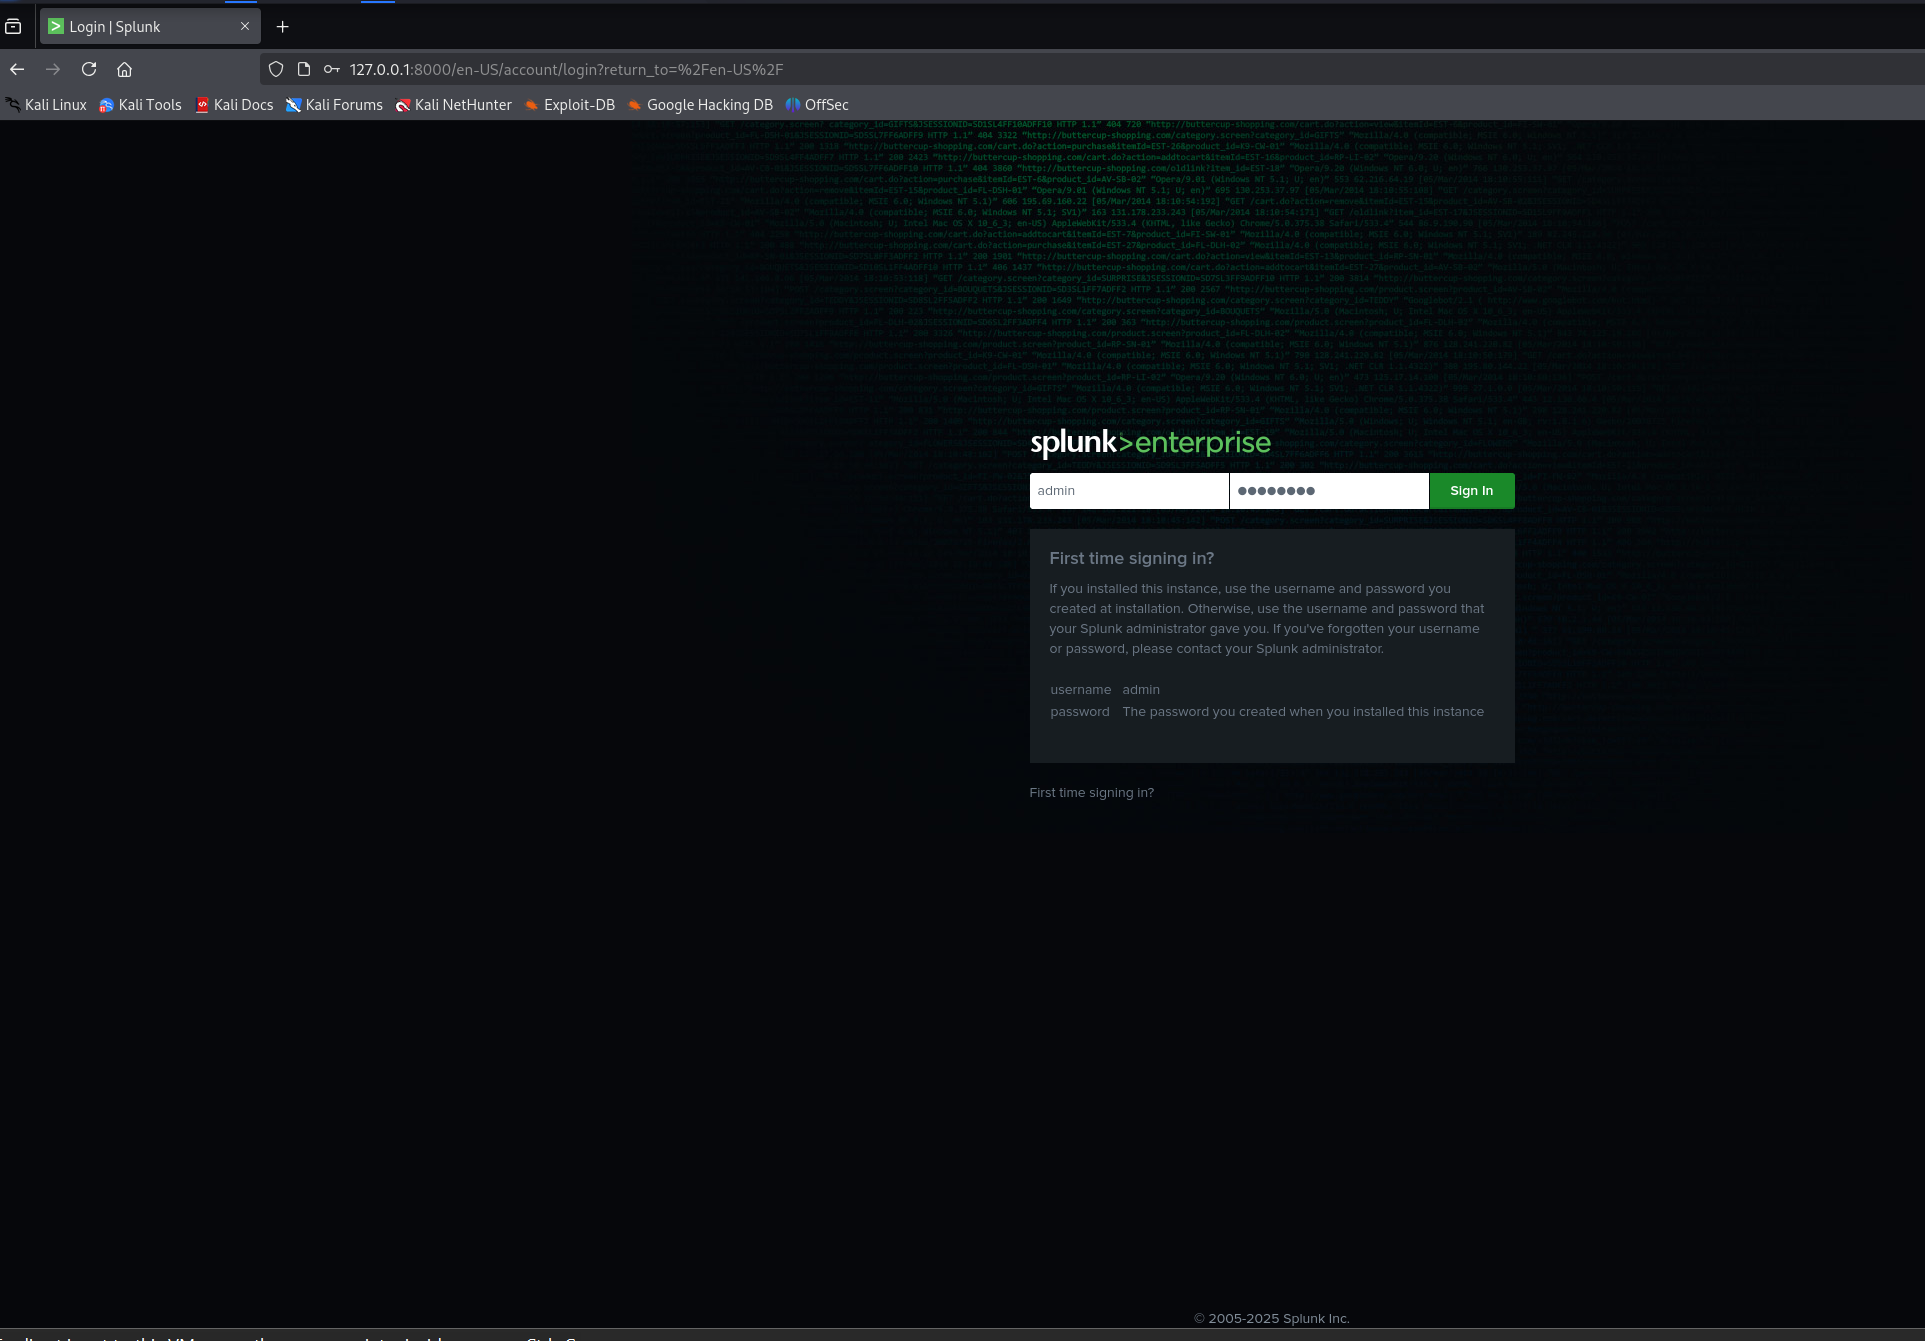Click the saved login key icon in address bar

coord(331,69)
